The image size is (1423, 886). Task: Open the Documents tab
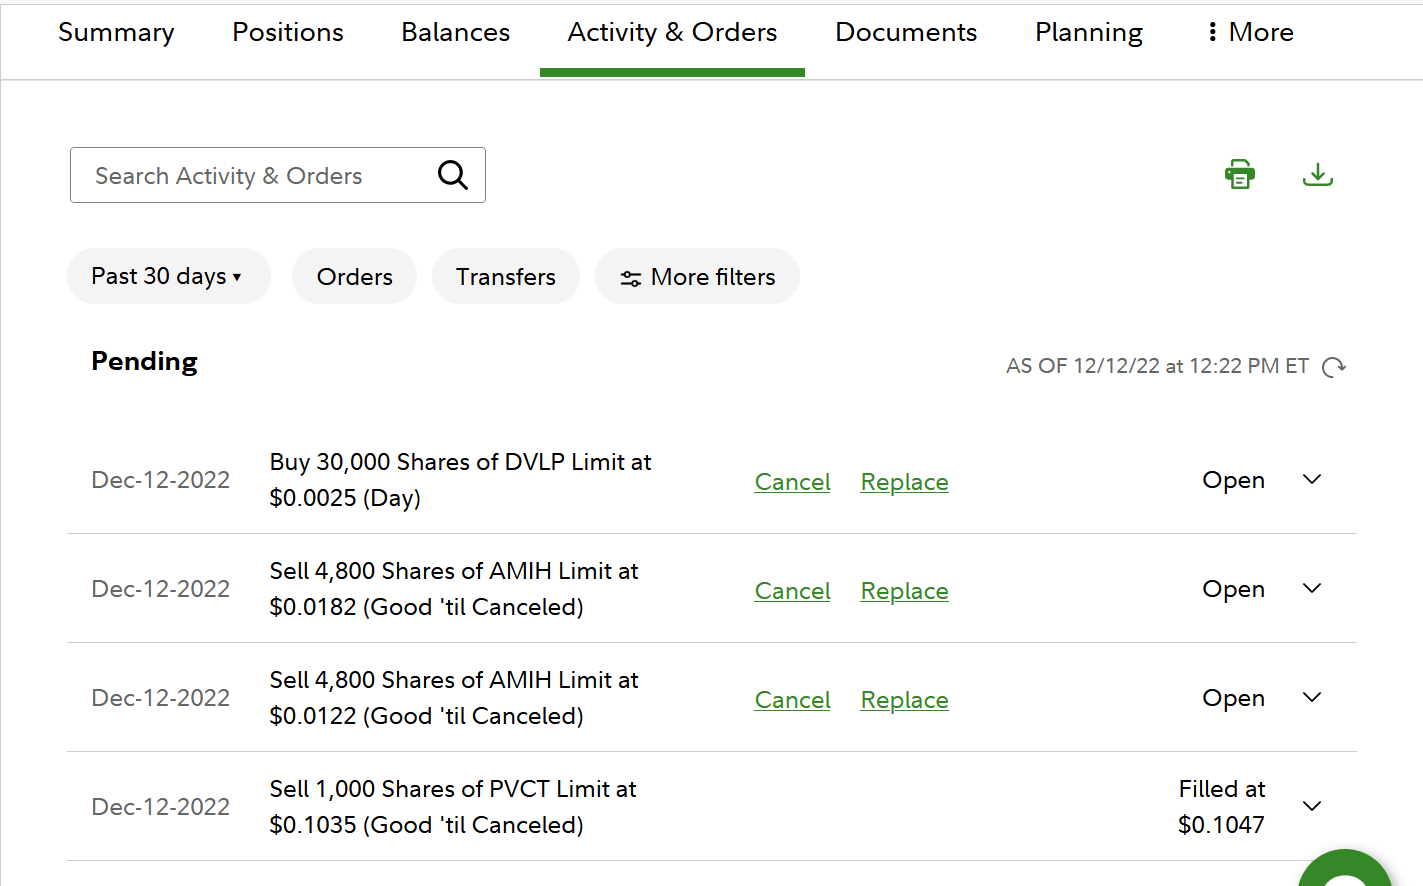(x=906, y=32)
